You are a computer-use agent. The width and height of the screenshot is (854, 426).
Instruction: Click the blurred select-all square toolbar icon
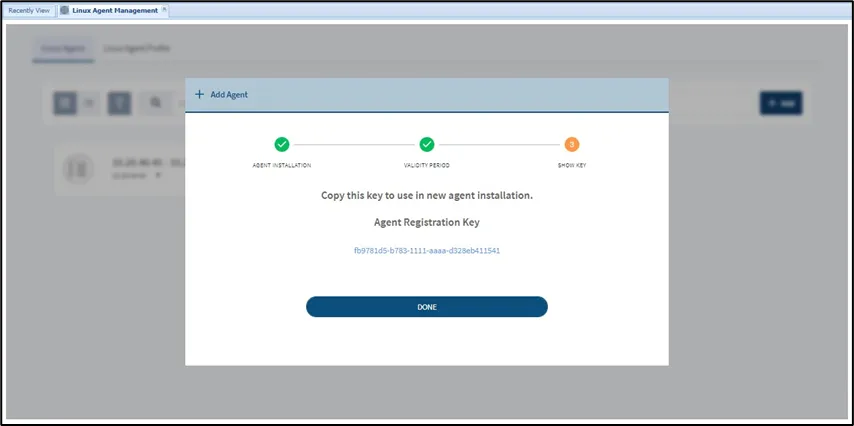[x=65, y=103]
